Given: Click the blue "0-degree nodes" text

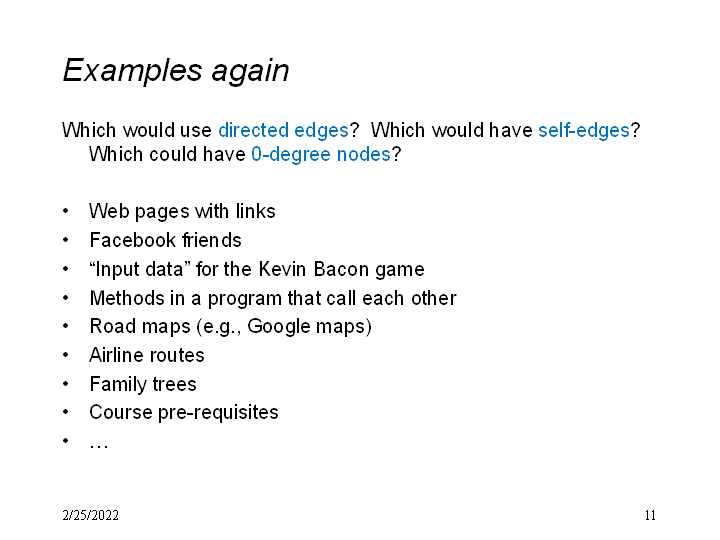Looking at the screenshot, I should (x=320, y=155).
